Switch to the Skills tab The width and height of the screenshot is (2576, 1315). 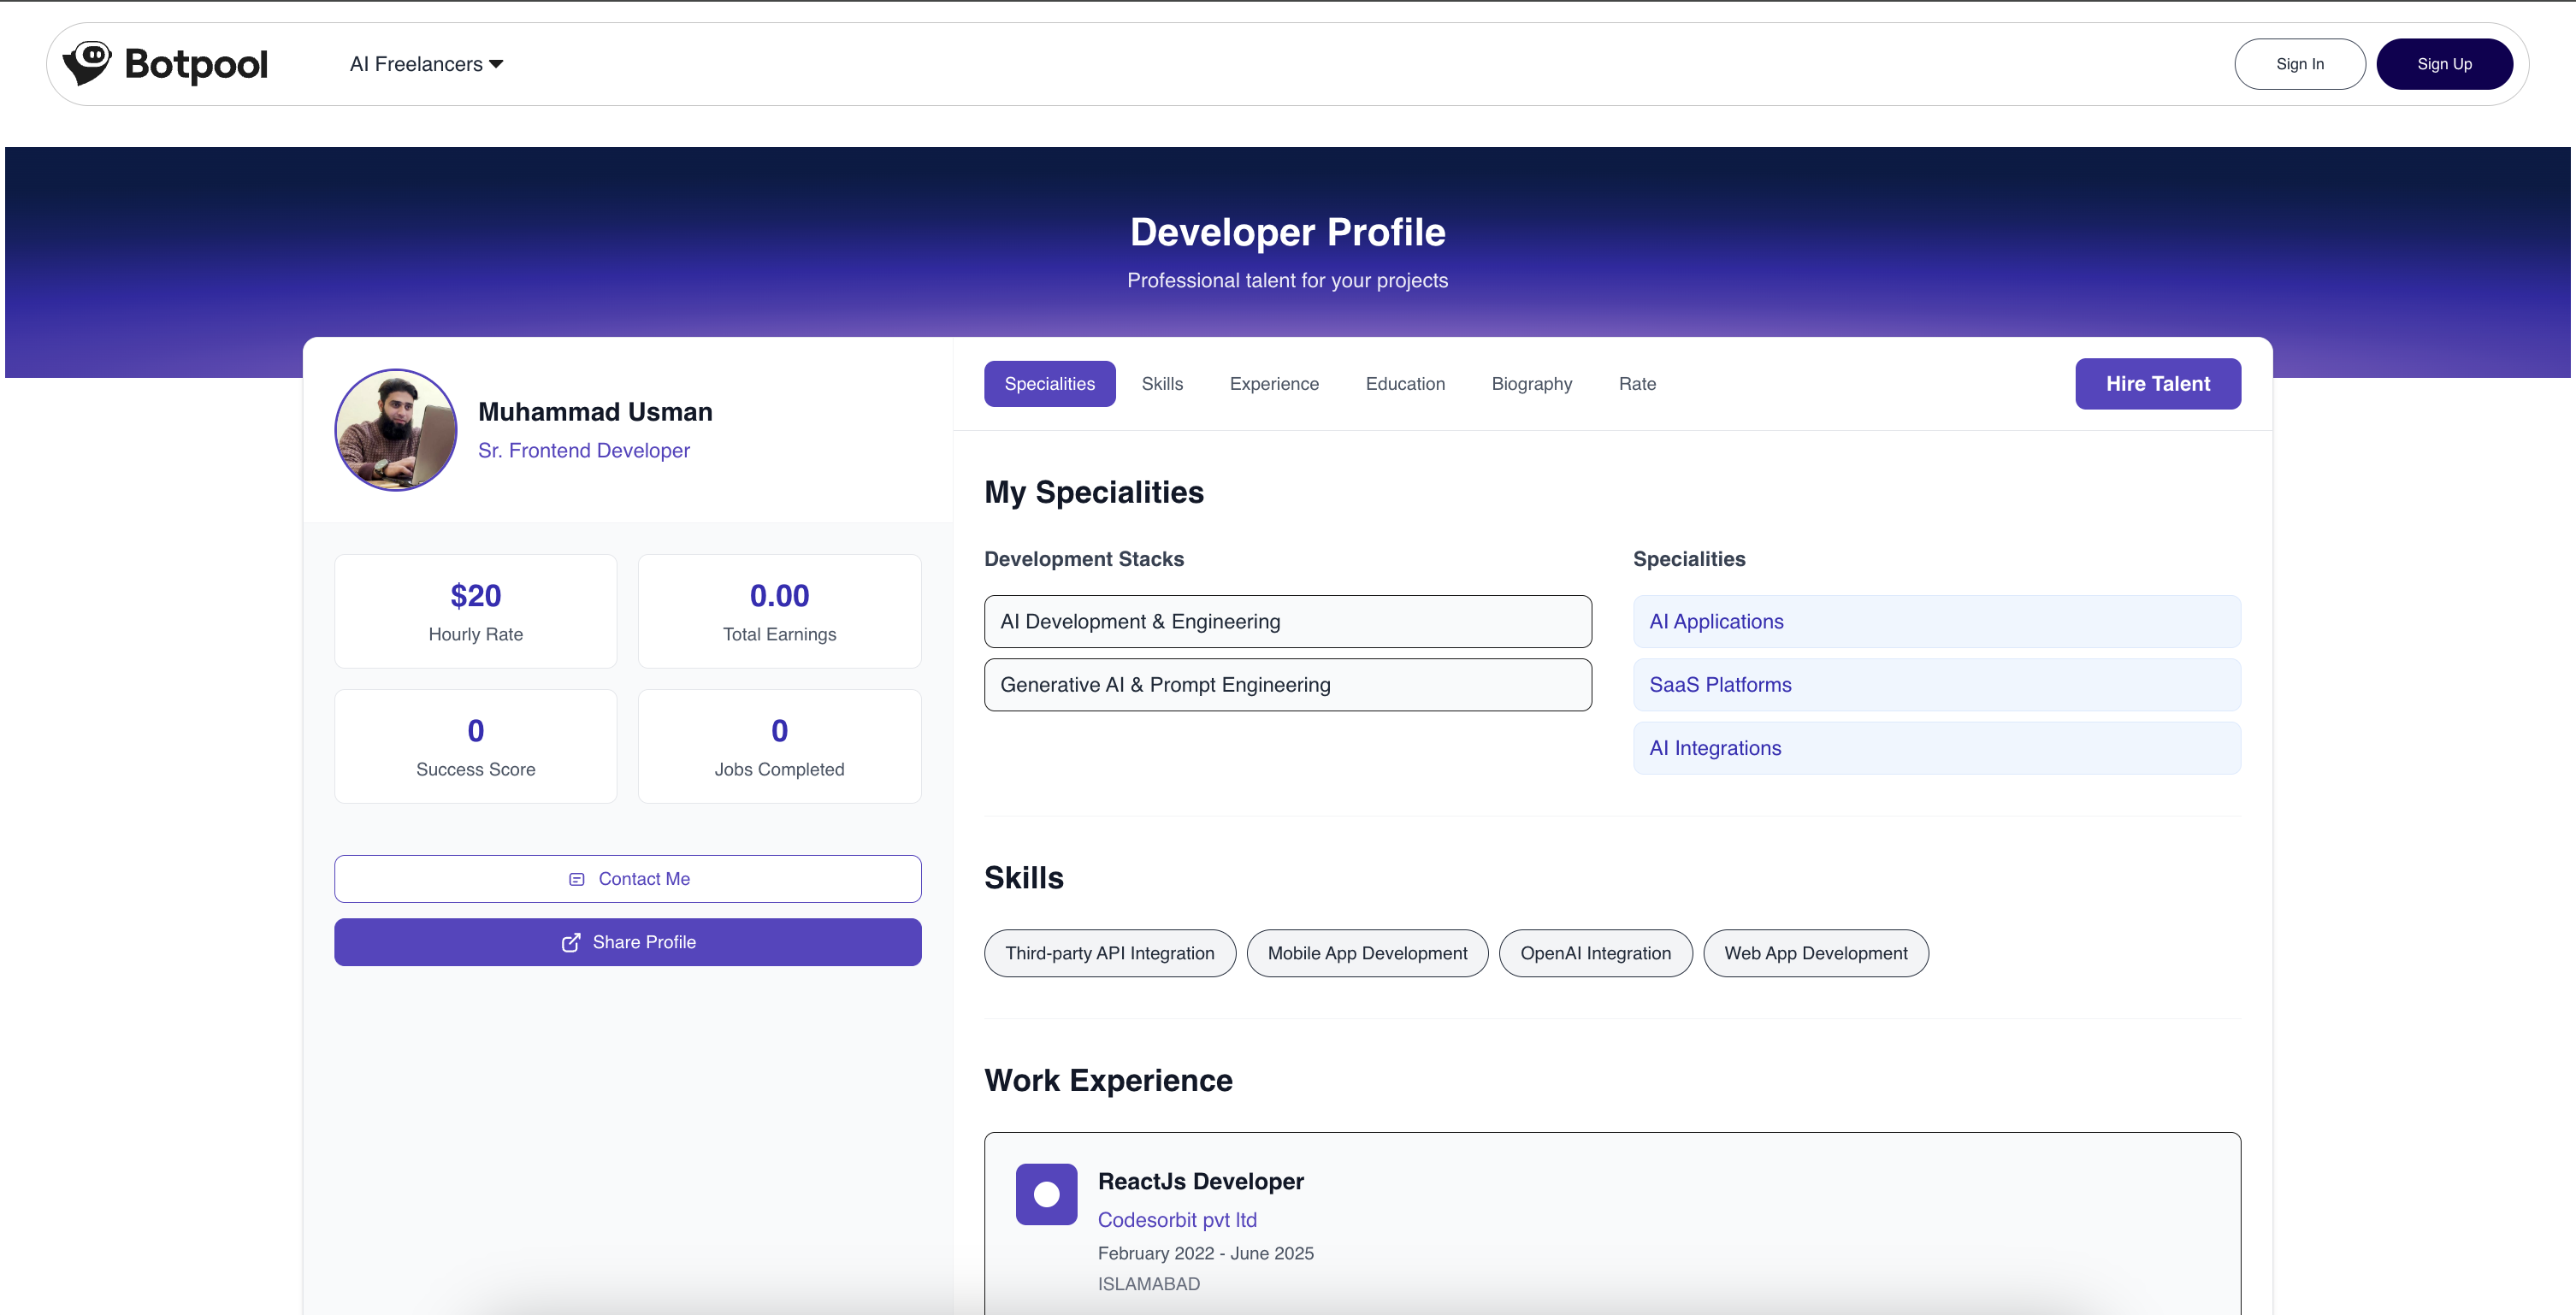point(1162,384)
